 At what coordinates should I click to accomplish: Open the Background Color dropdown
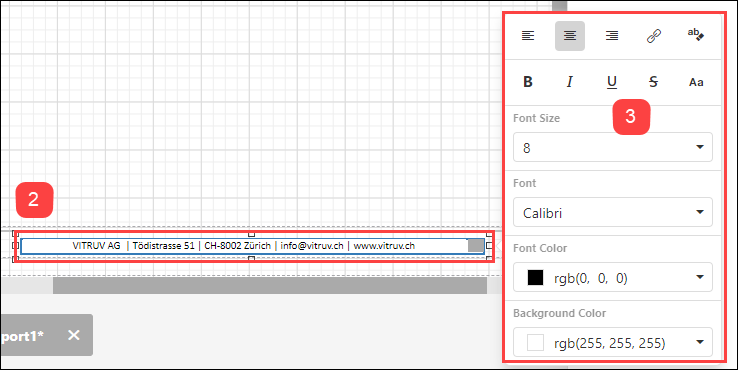click(613, 343)
